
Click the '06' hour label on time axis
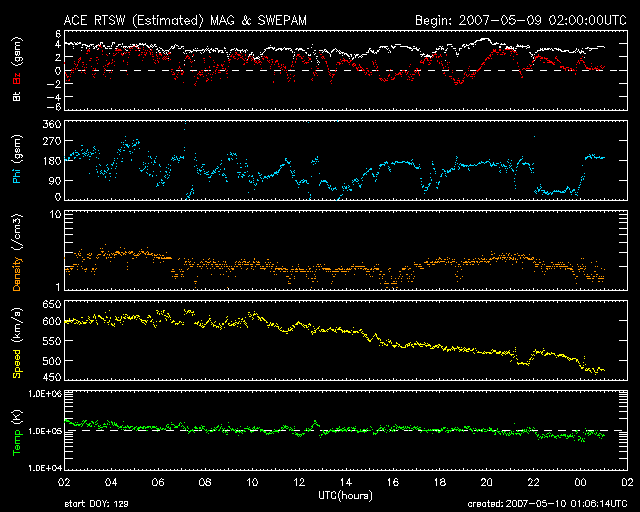coord(158,482)
